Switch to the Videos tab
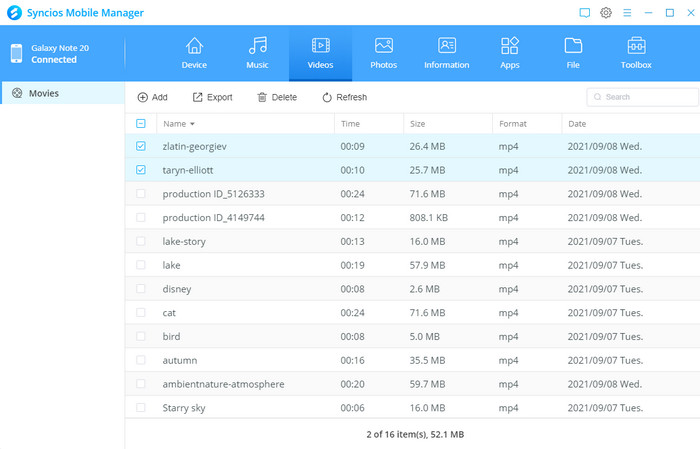Image resolution: width=700 pixels, height=449 pixels. pyautogui.click(x=320, y=52)
